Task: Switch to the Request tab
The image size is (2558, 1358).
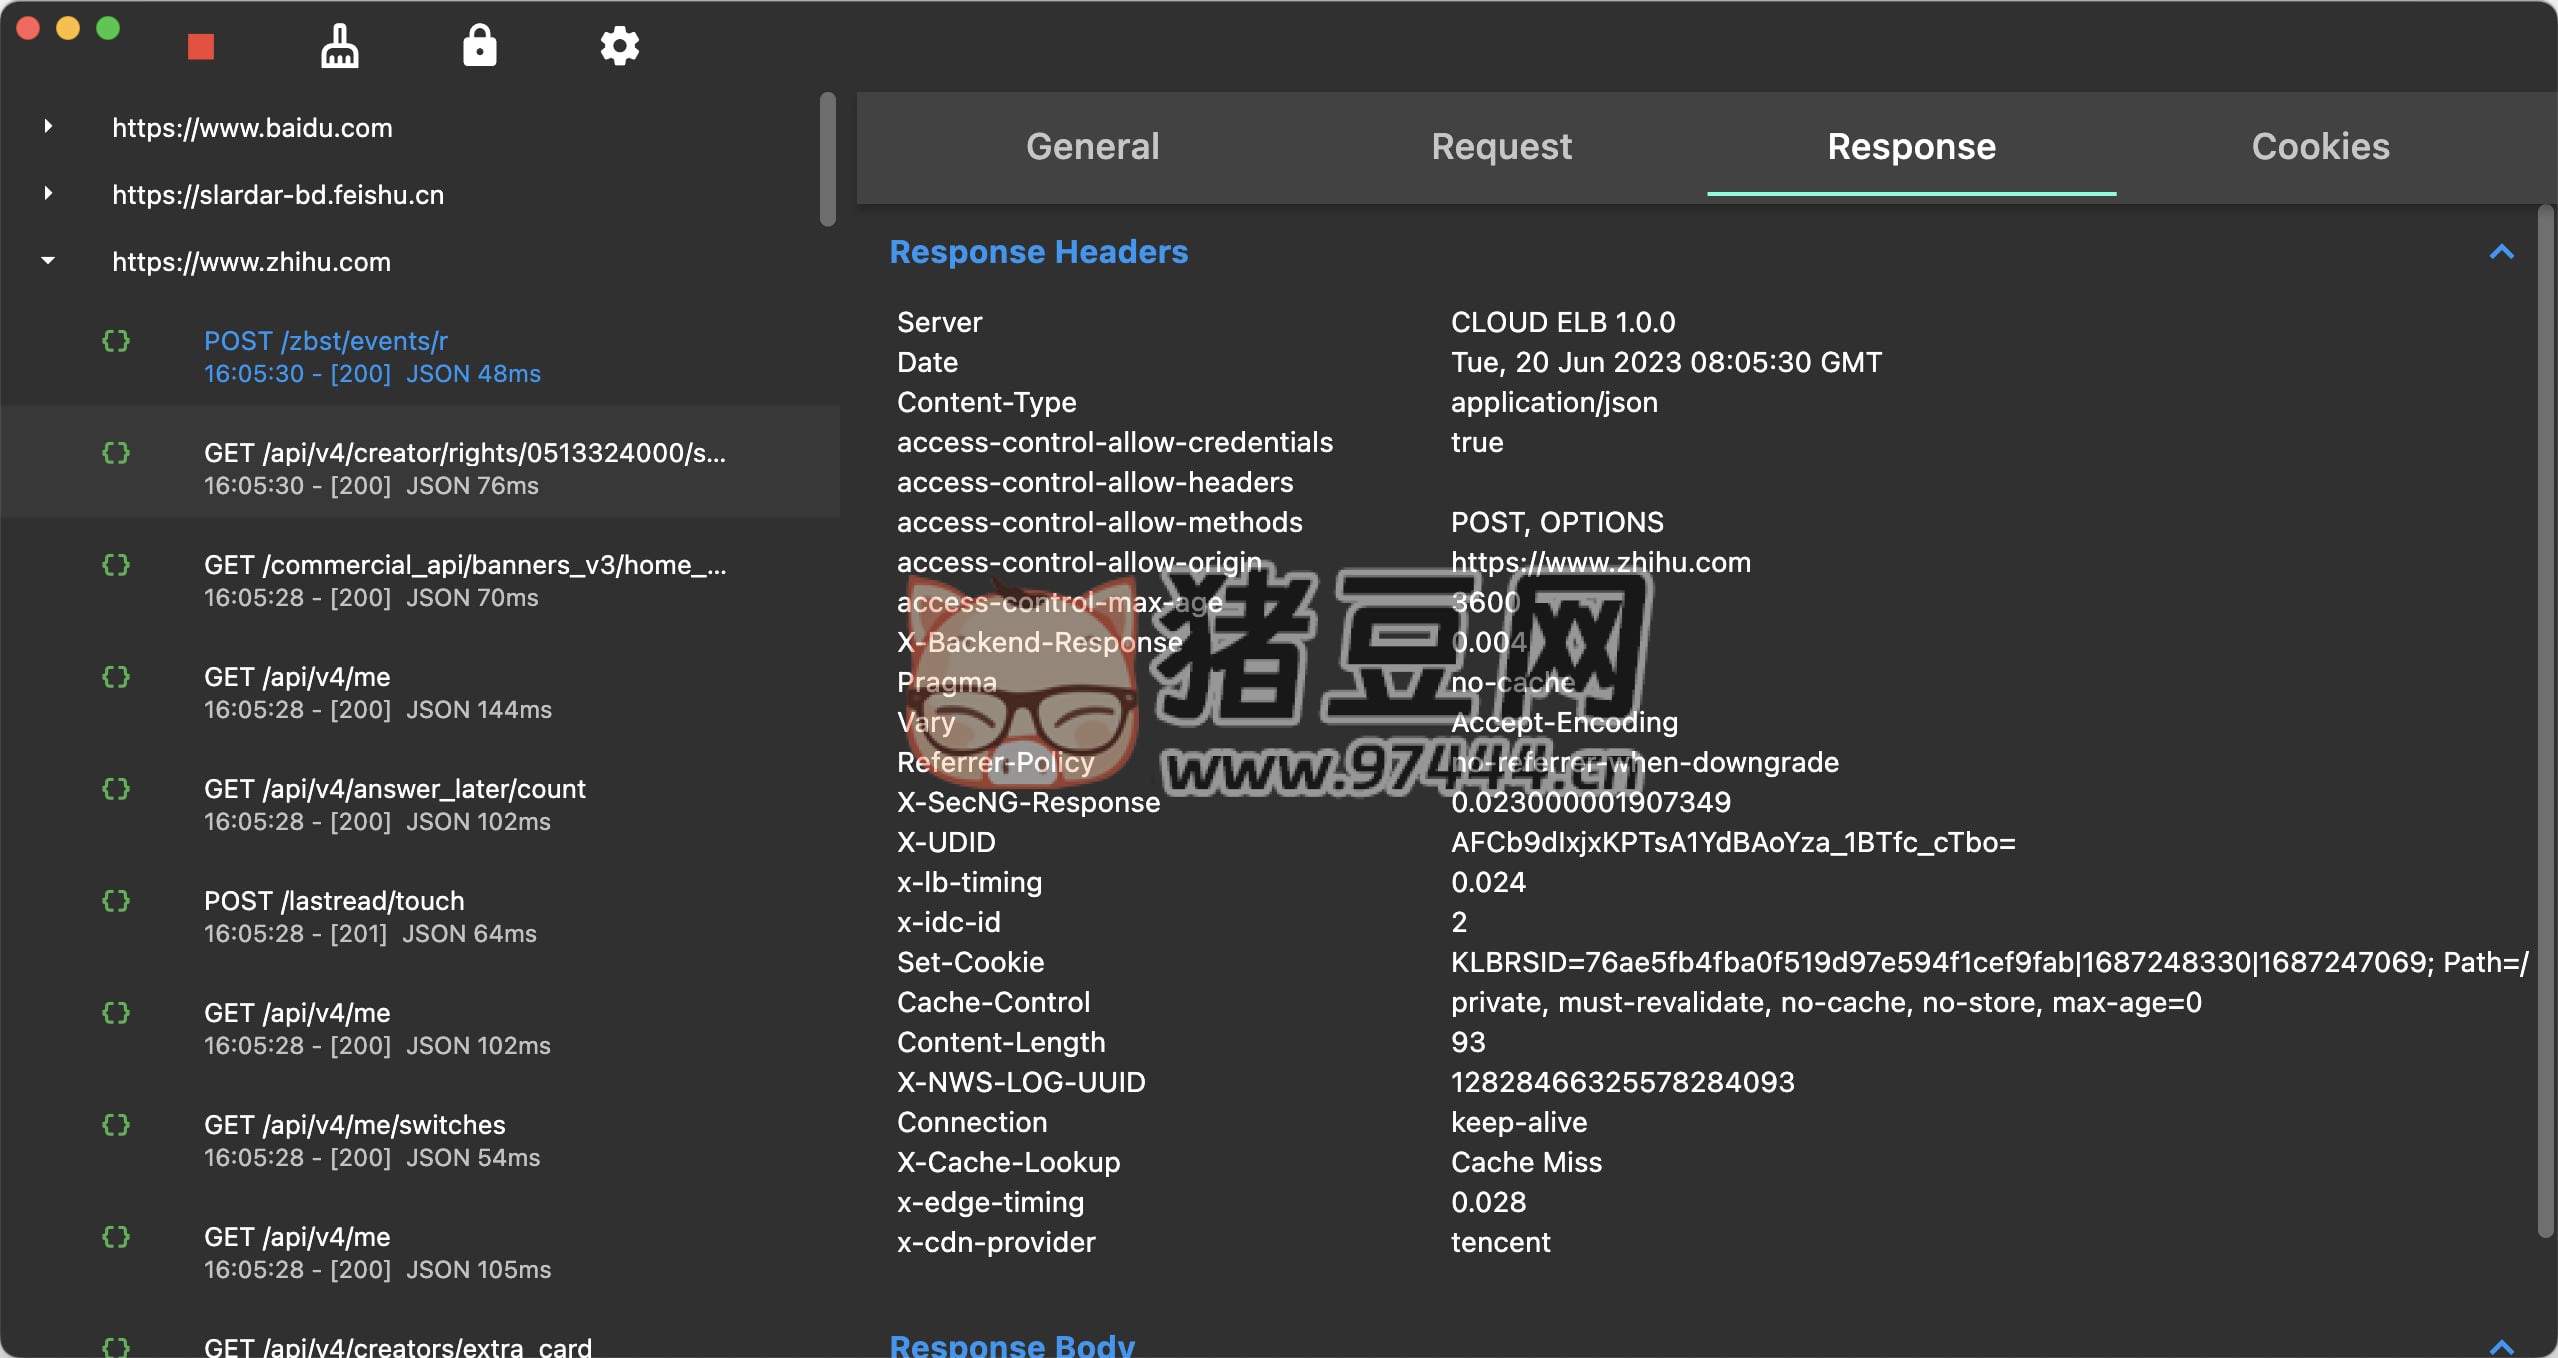Action: pyautogui.click(x=1501, y=147)
